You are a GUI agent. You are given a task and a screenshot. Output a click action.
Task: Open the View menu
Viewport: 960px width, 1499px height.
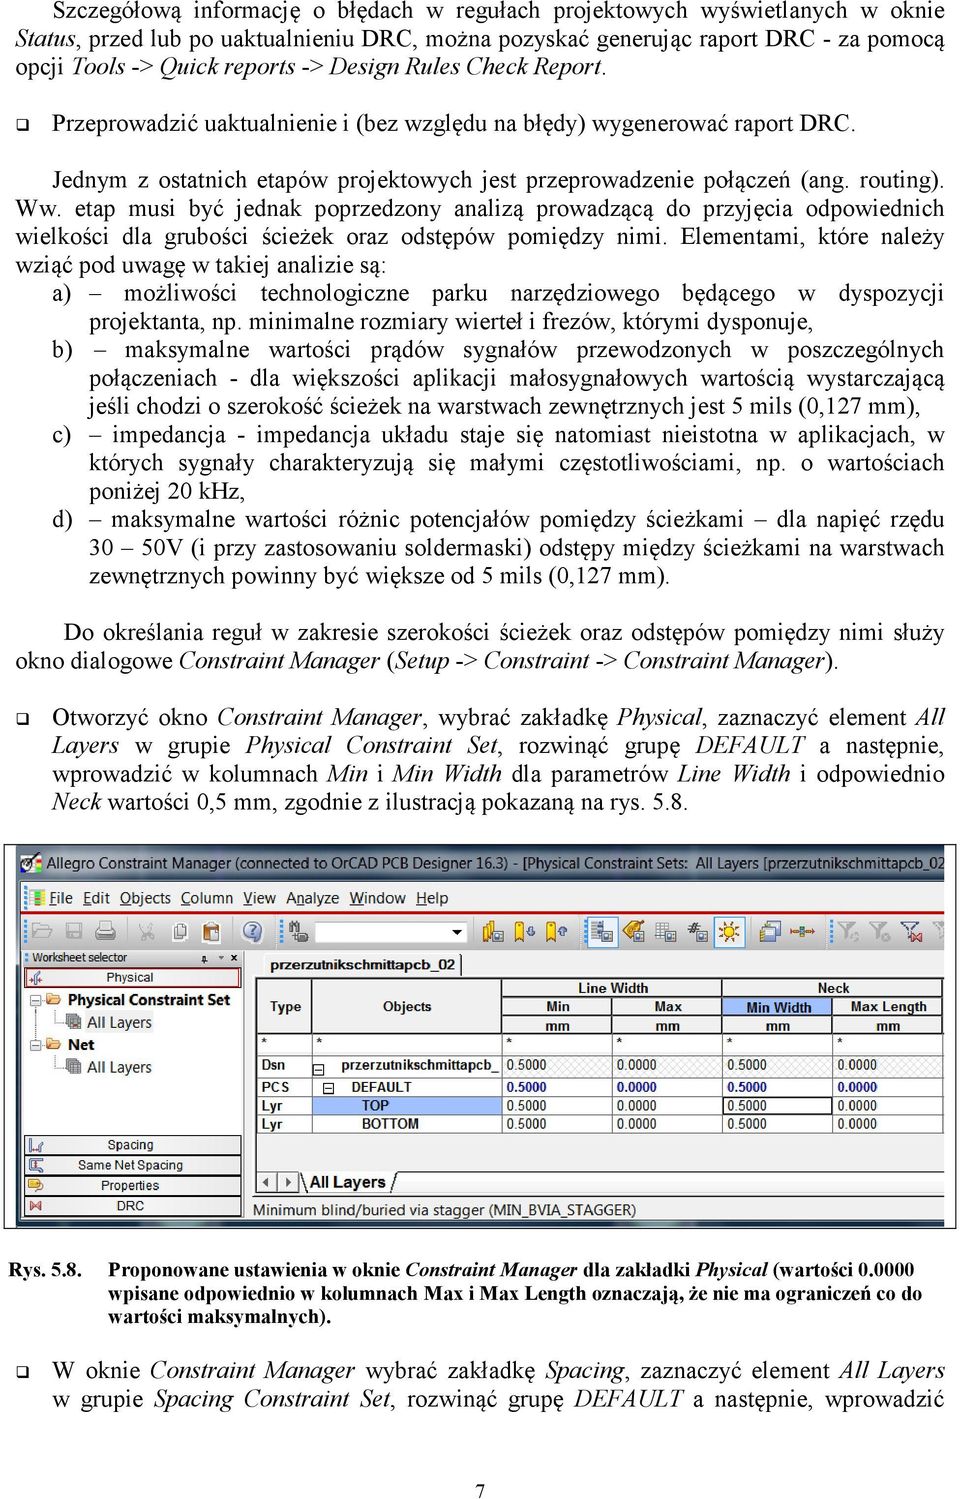pos(259,898)
